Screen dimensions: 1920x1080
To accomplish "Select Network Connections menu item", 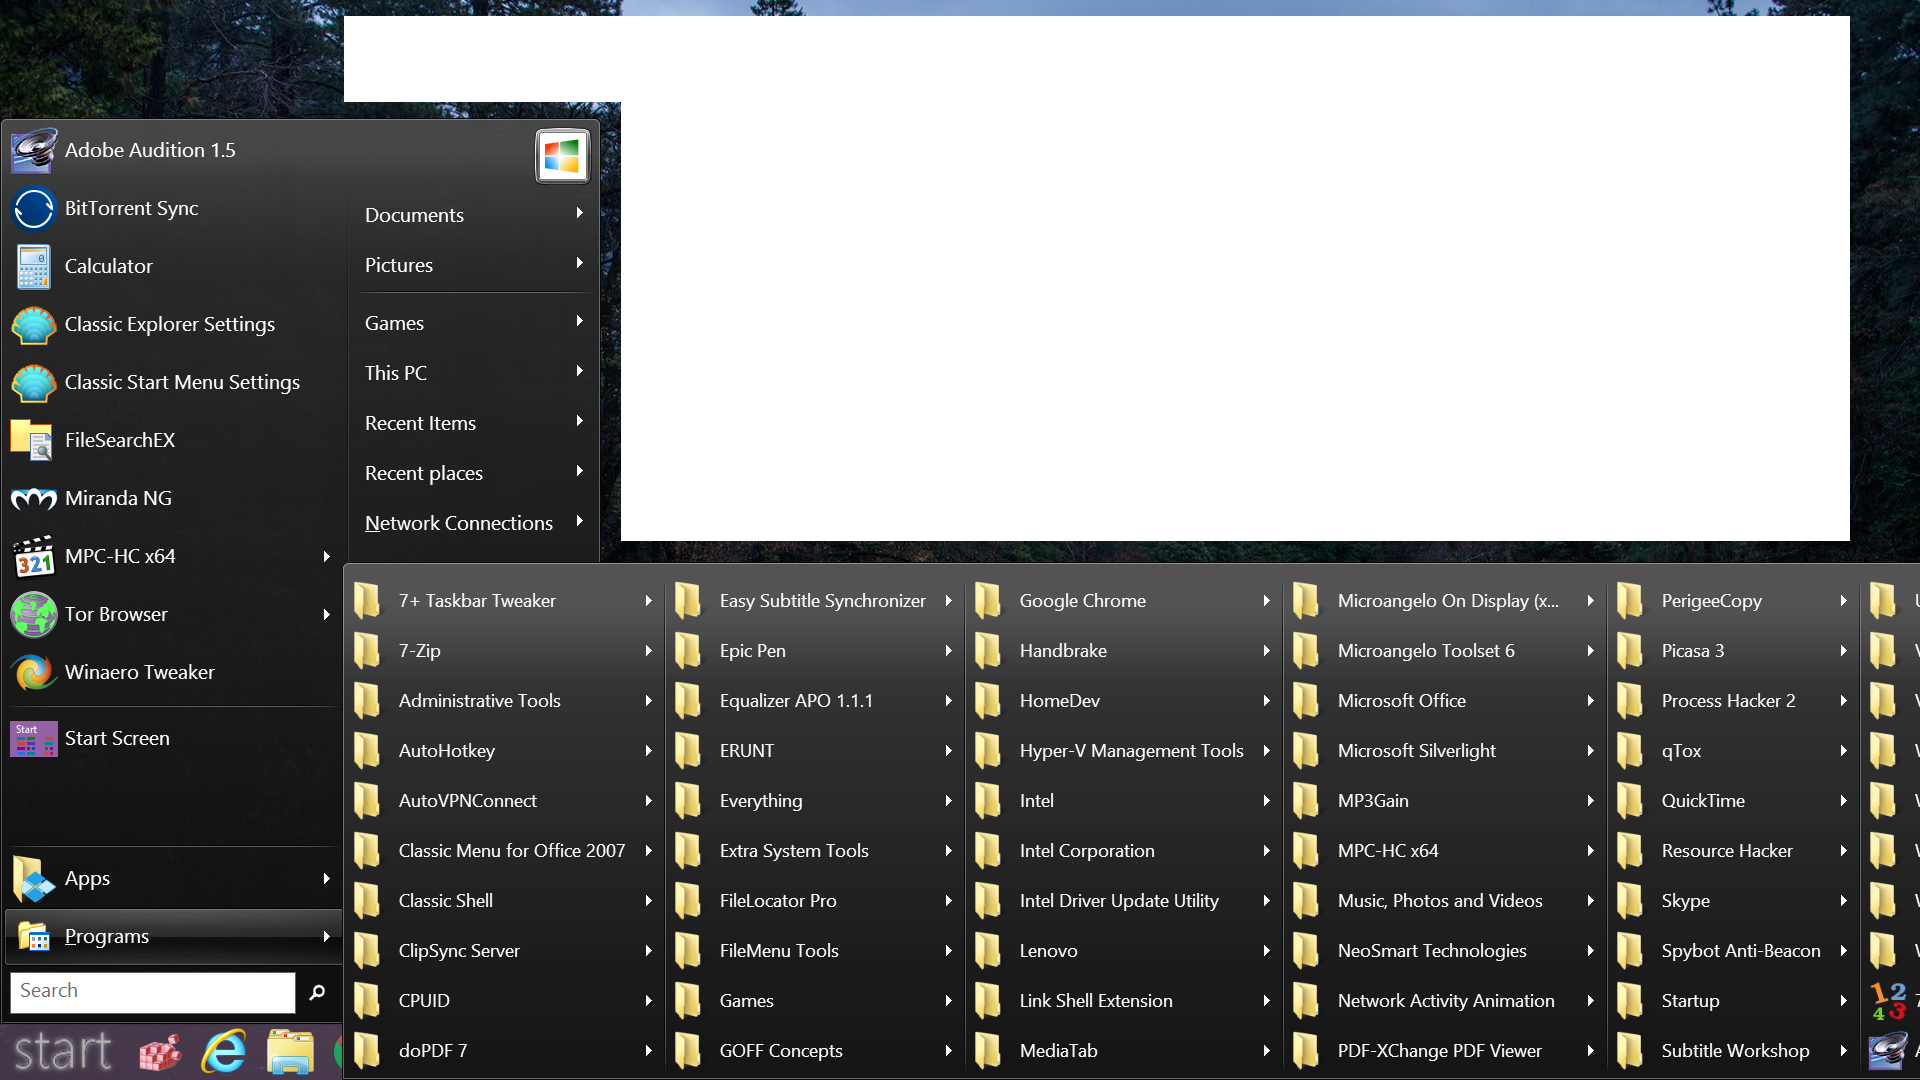I will click(458, 523).
